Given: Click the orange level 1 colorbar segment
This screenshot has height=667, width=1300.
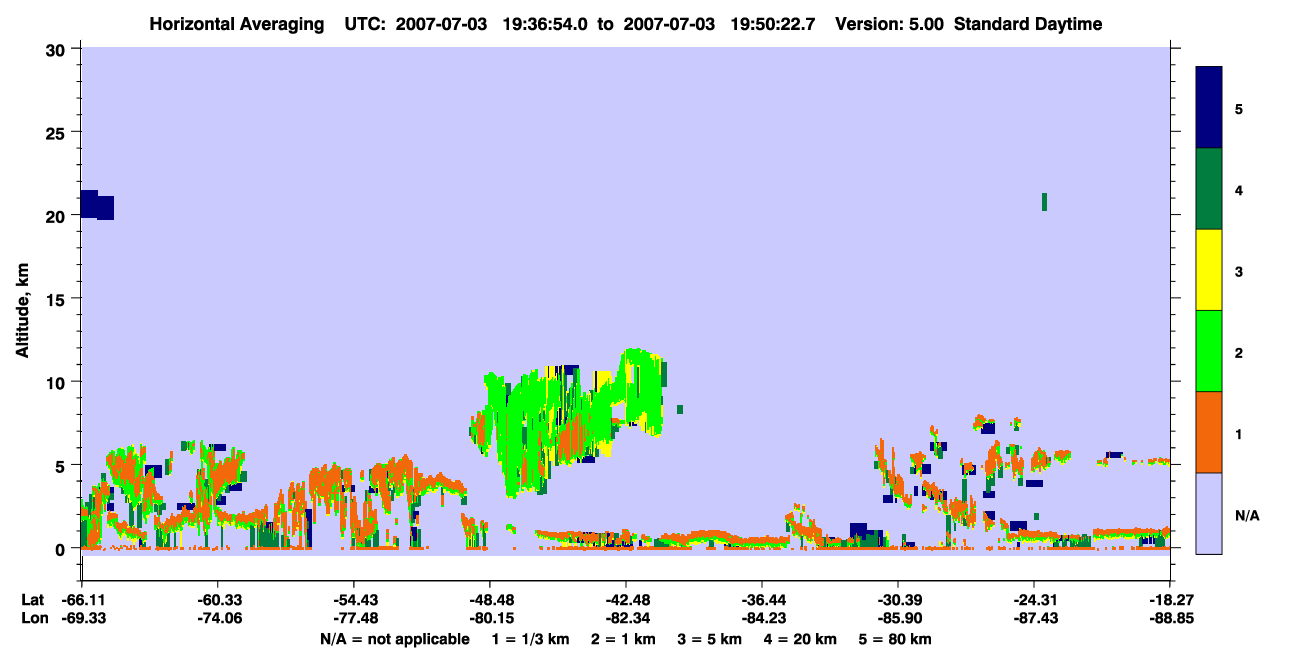Looking at the screenshot, I should click(1209, 432).
